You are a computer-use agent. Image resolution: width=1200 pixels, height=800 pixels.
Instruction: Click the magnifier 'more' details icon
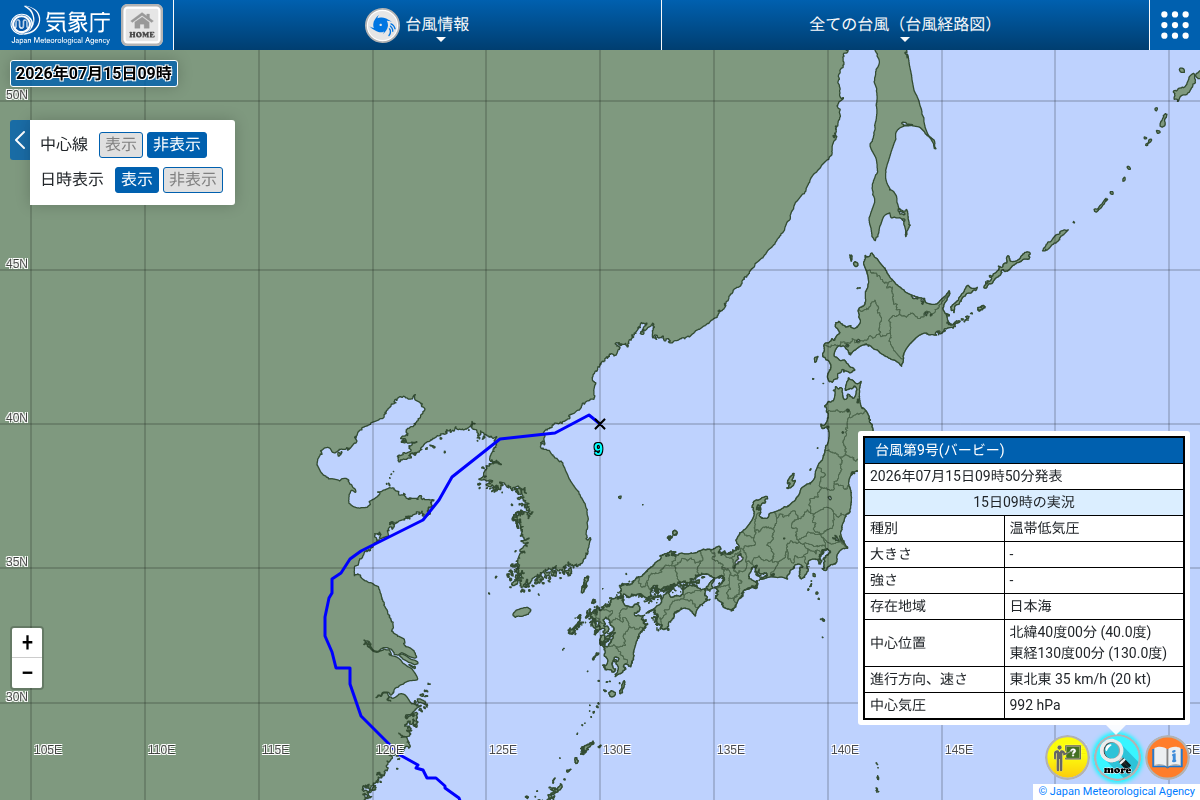point(1117,757)
